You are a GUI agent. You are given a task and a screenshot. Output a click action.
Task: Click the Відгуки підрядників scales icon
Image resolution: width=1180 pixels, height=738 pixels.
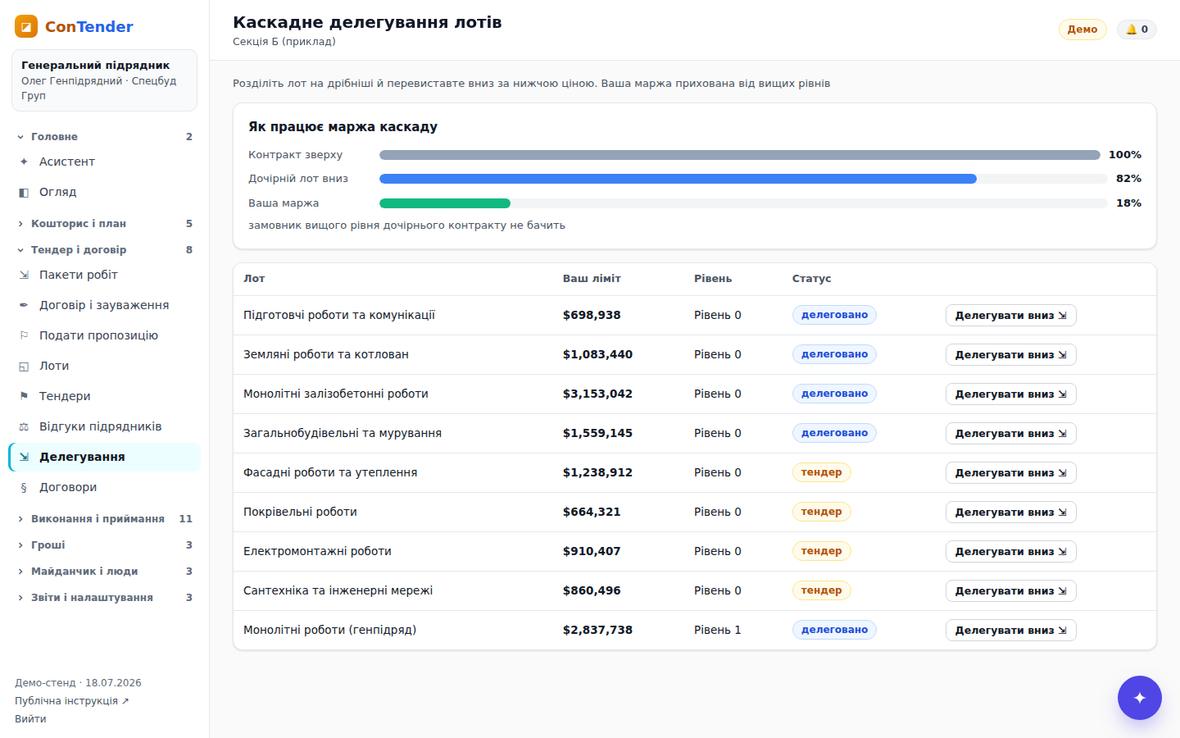23,427
